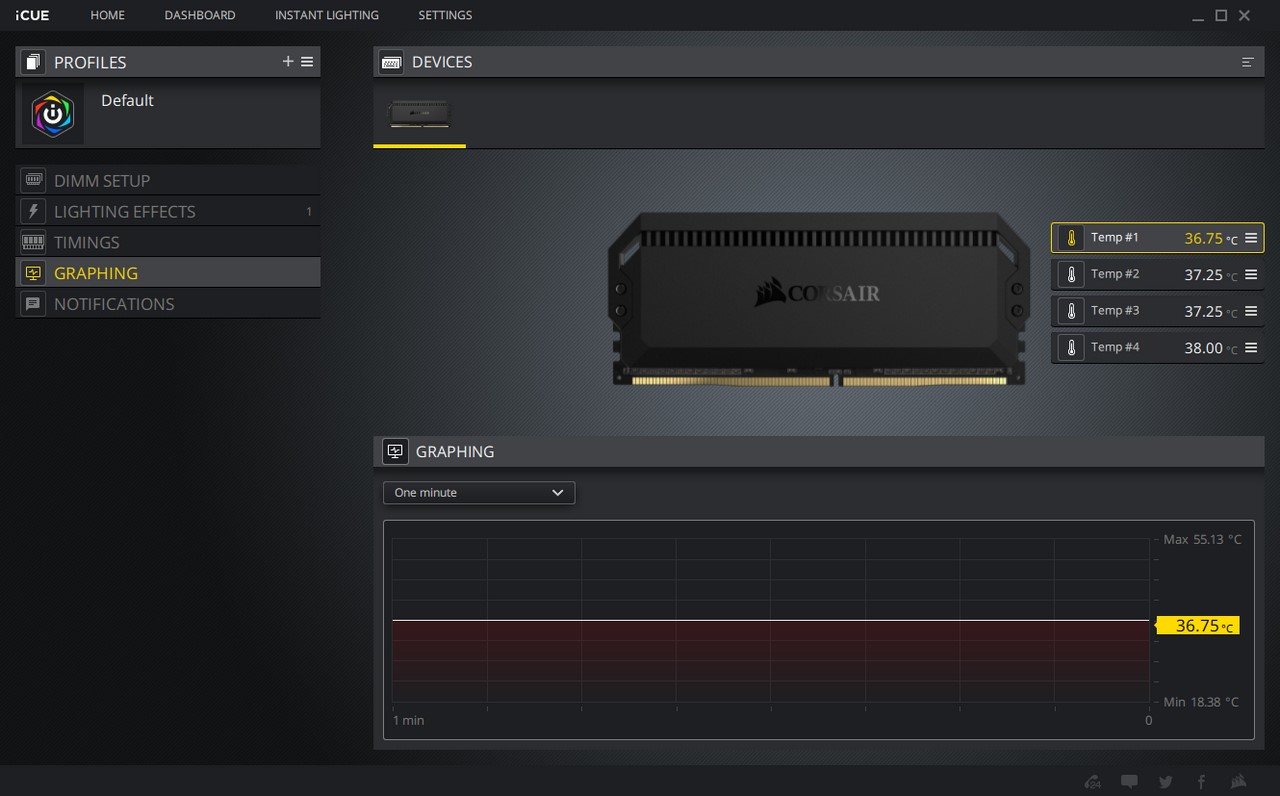Open the Corsair sails logo link
This screenshot has width=1280, height=796.
pos(1238,782)
